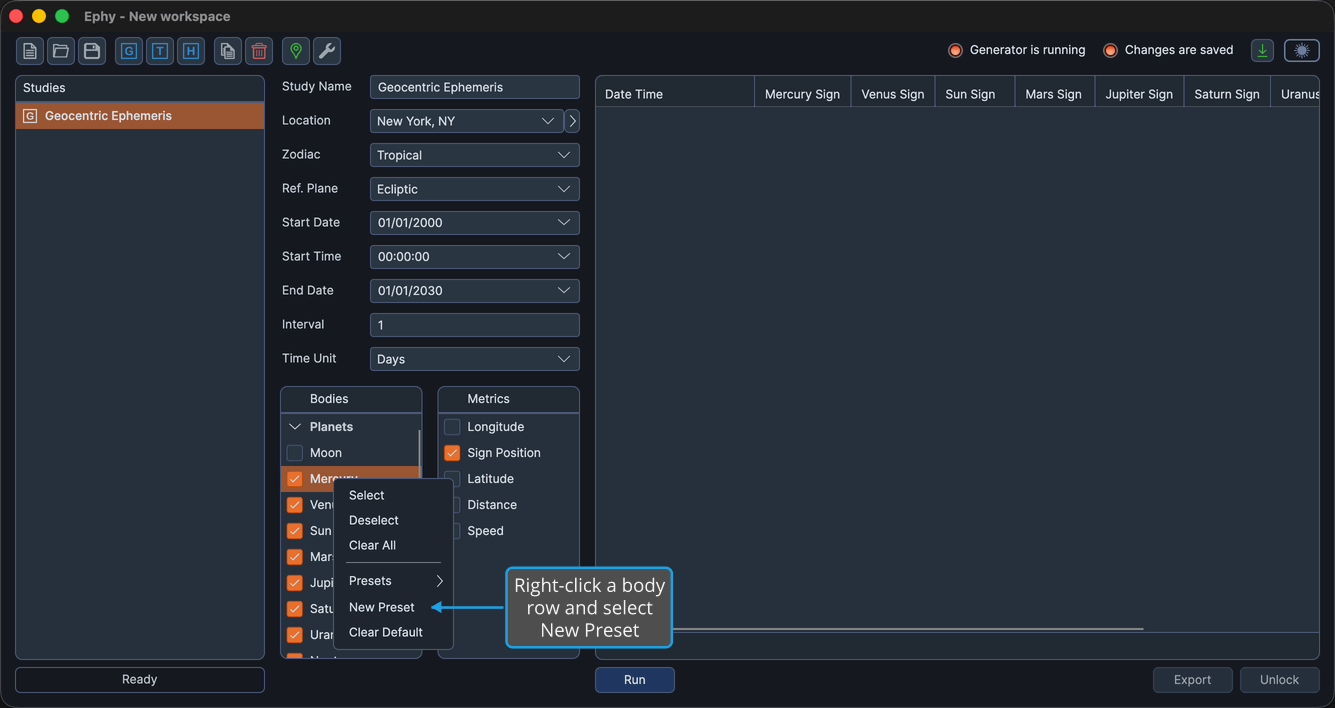Click the Export button
The width and height of the screenshot is (1335, 708).
(x=1192, y=680)
